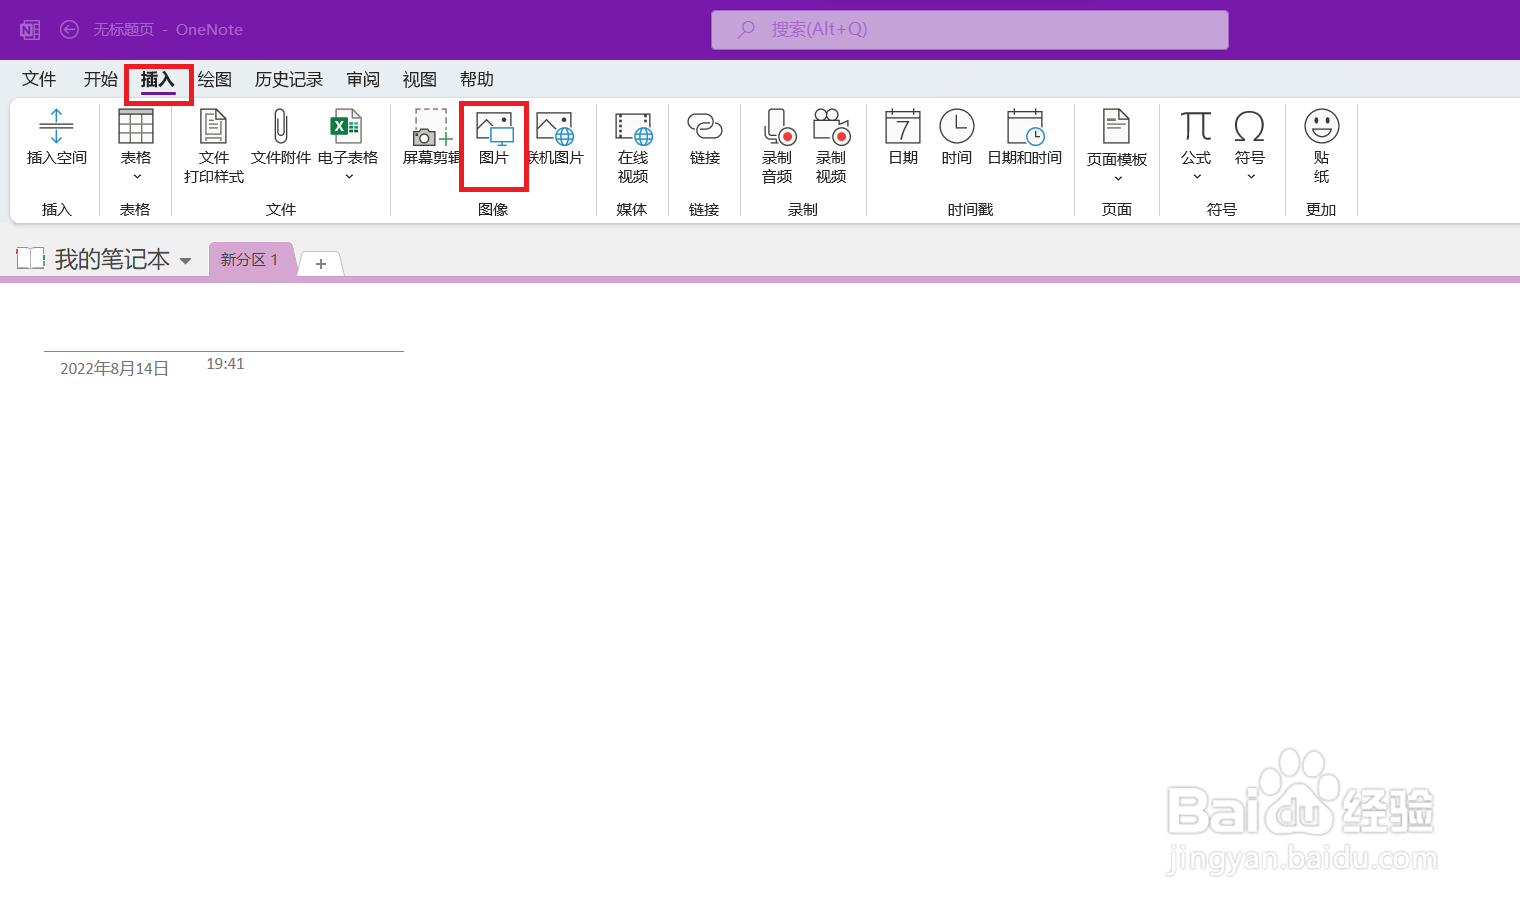Expand the 公式 equation dropdown
Screen dimensions: 1520x910
click(x=1195, y=175)
